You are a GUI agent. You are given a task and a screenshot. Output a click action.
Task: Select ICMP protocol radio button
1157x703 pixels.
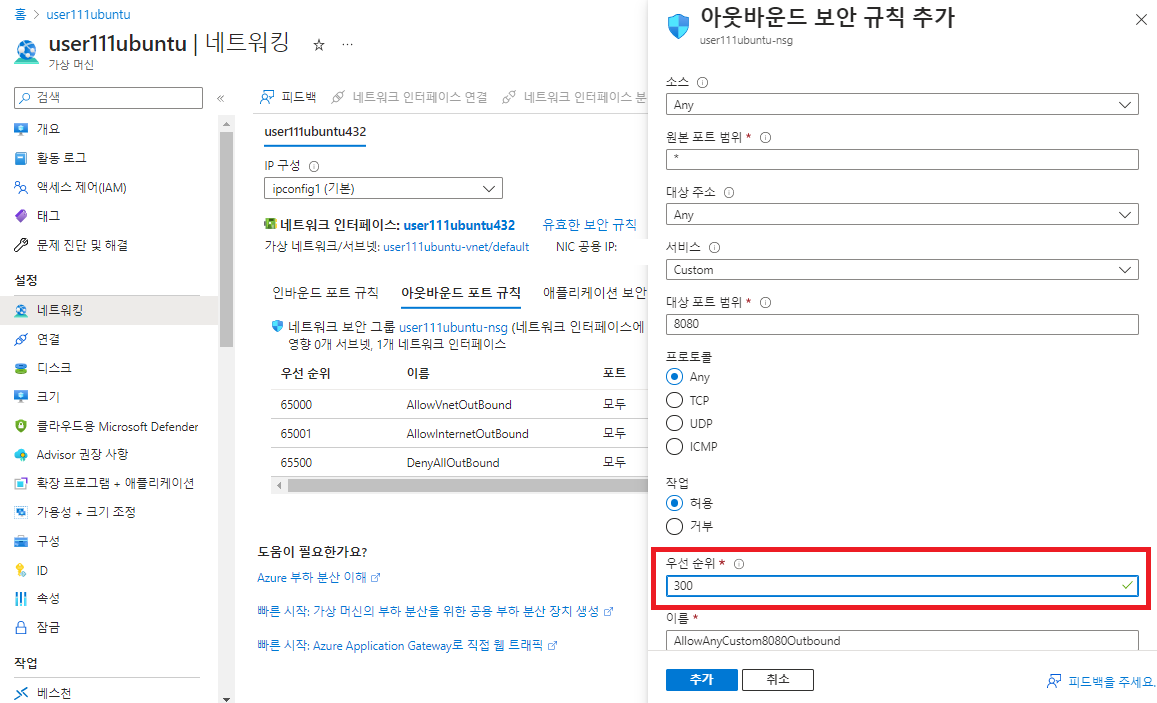coord(674,446)
